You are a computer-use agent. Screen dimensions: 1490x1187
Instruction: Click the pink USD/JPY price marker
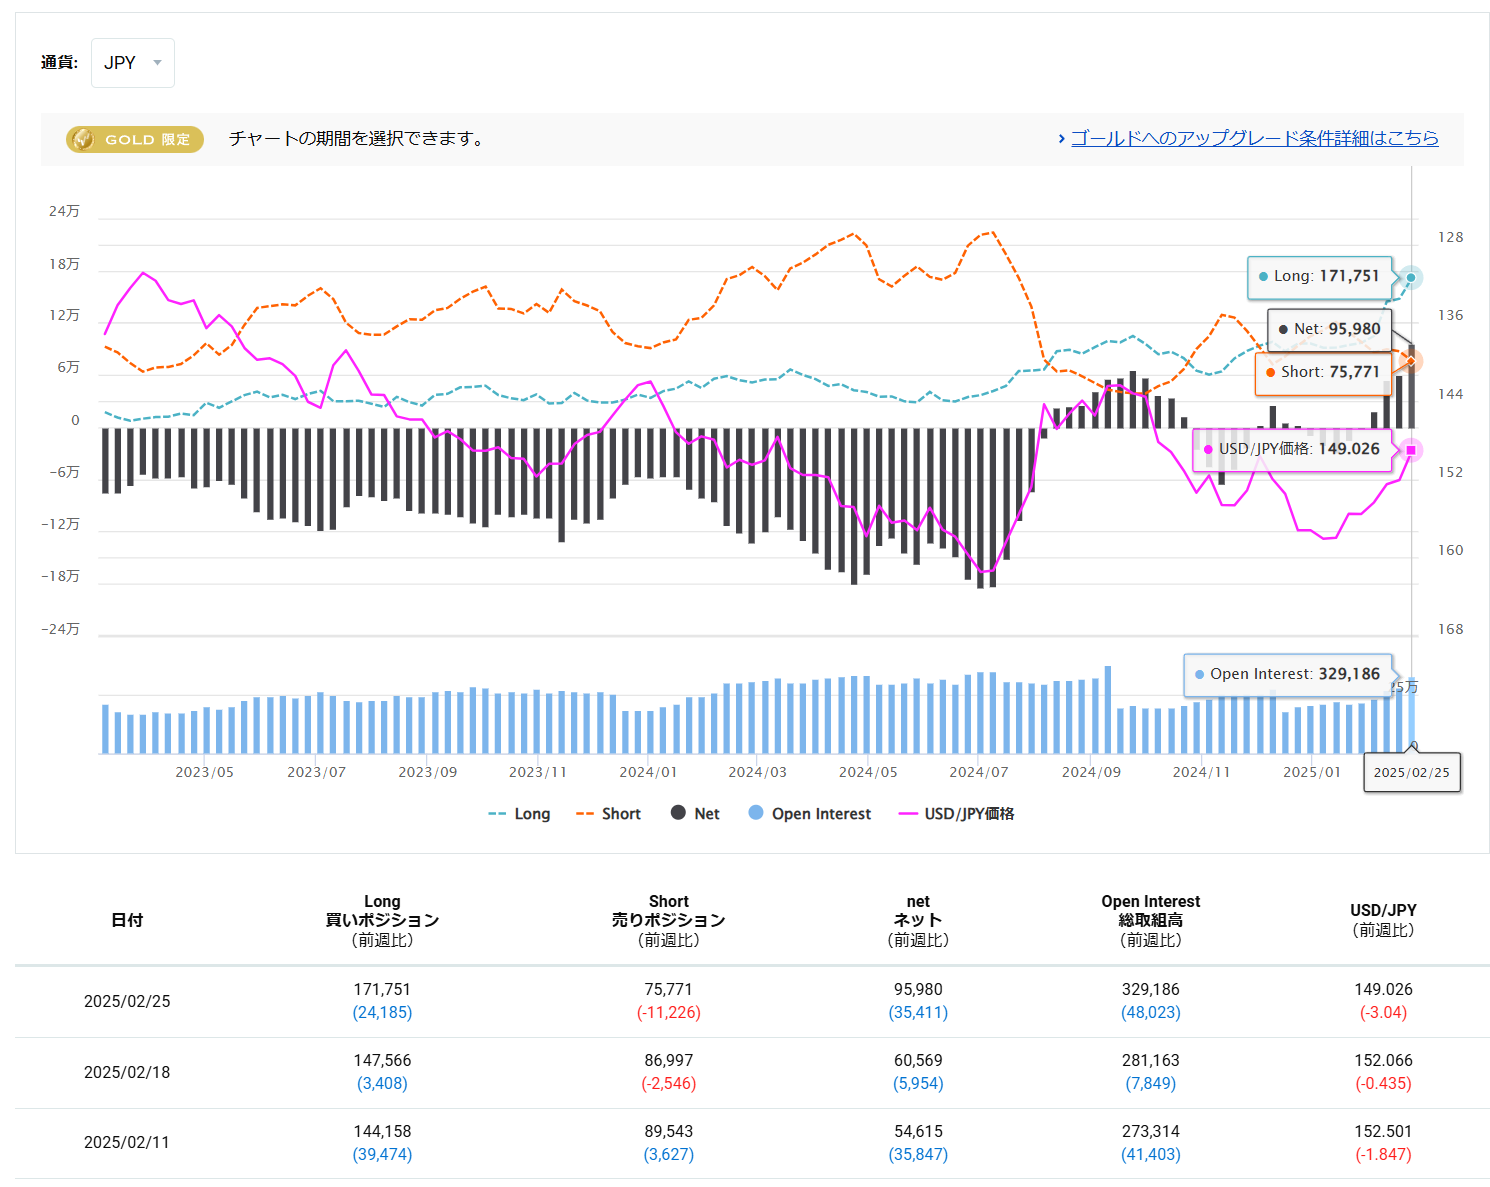(1411, 450)
